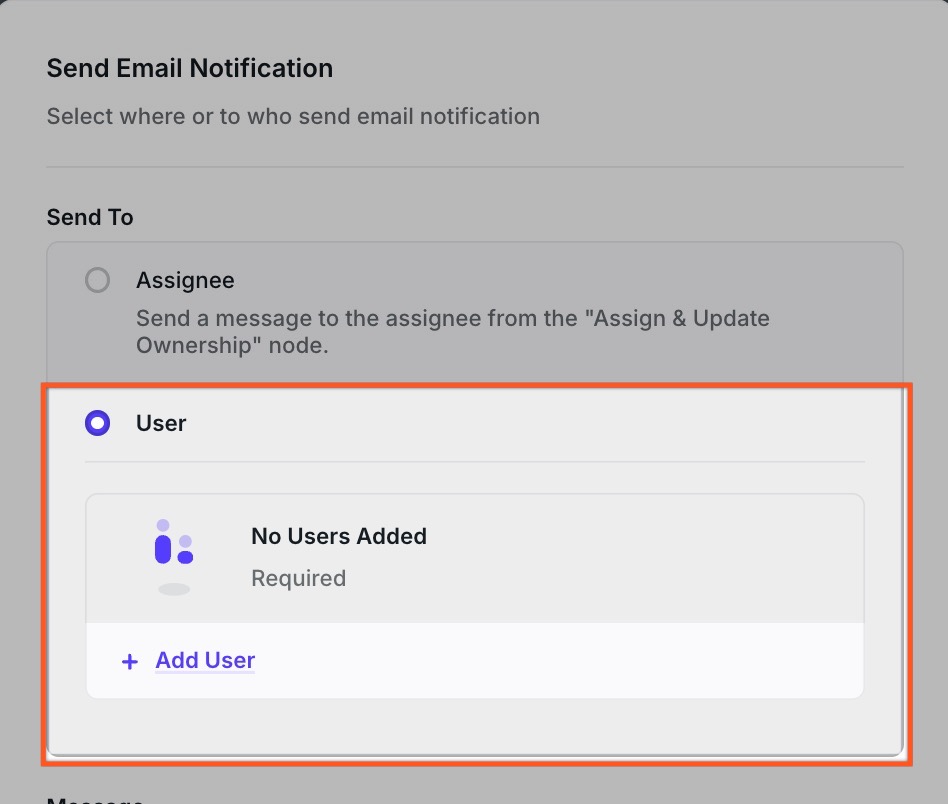
Task: Click the Add User link
Action: (205, 660)
